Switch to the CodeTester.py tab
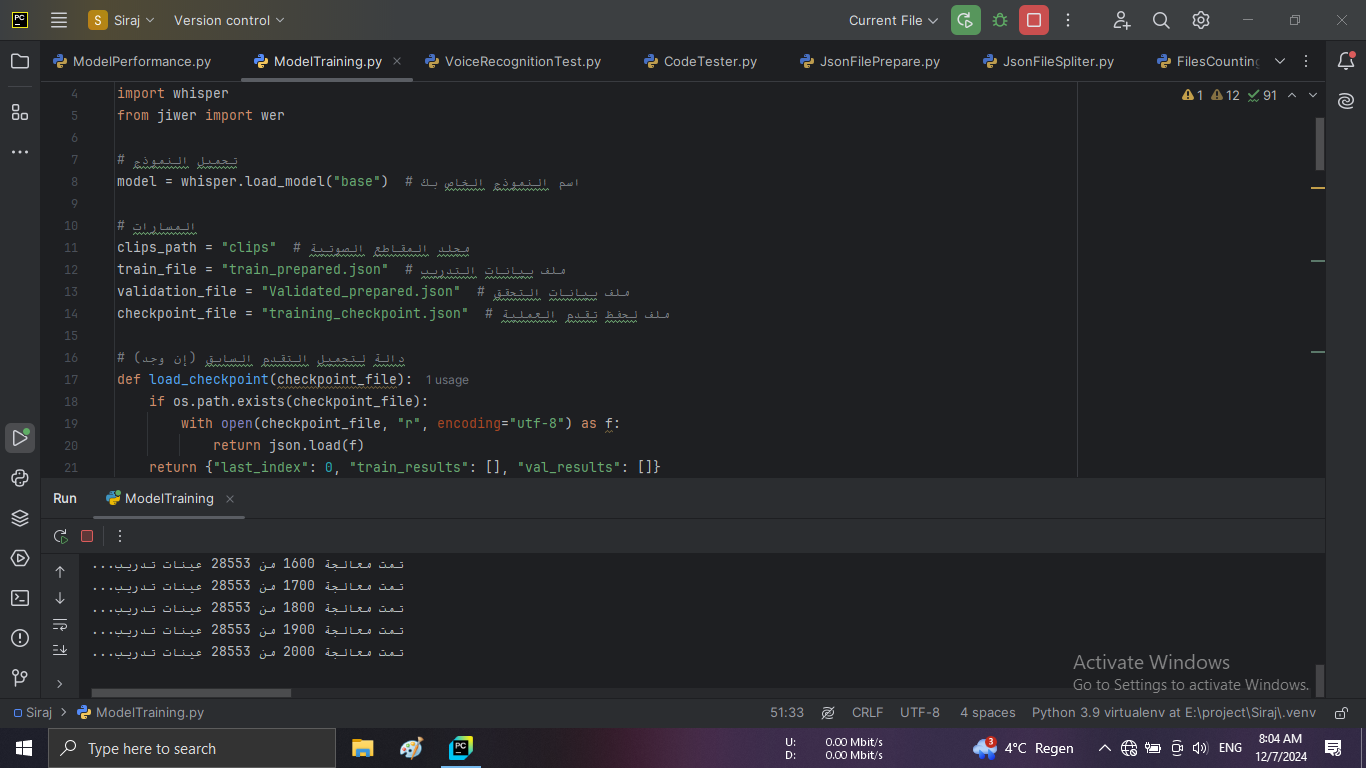The width and height of the screenshot is (1366, 768). coord(701,61)
